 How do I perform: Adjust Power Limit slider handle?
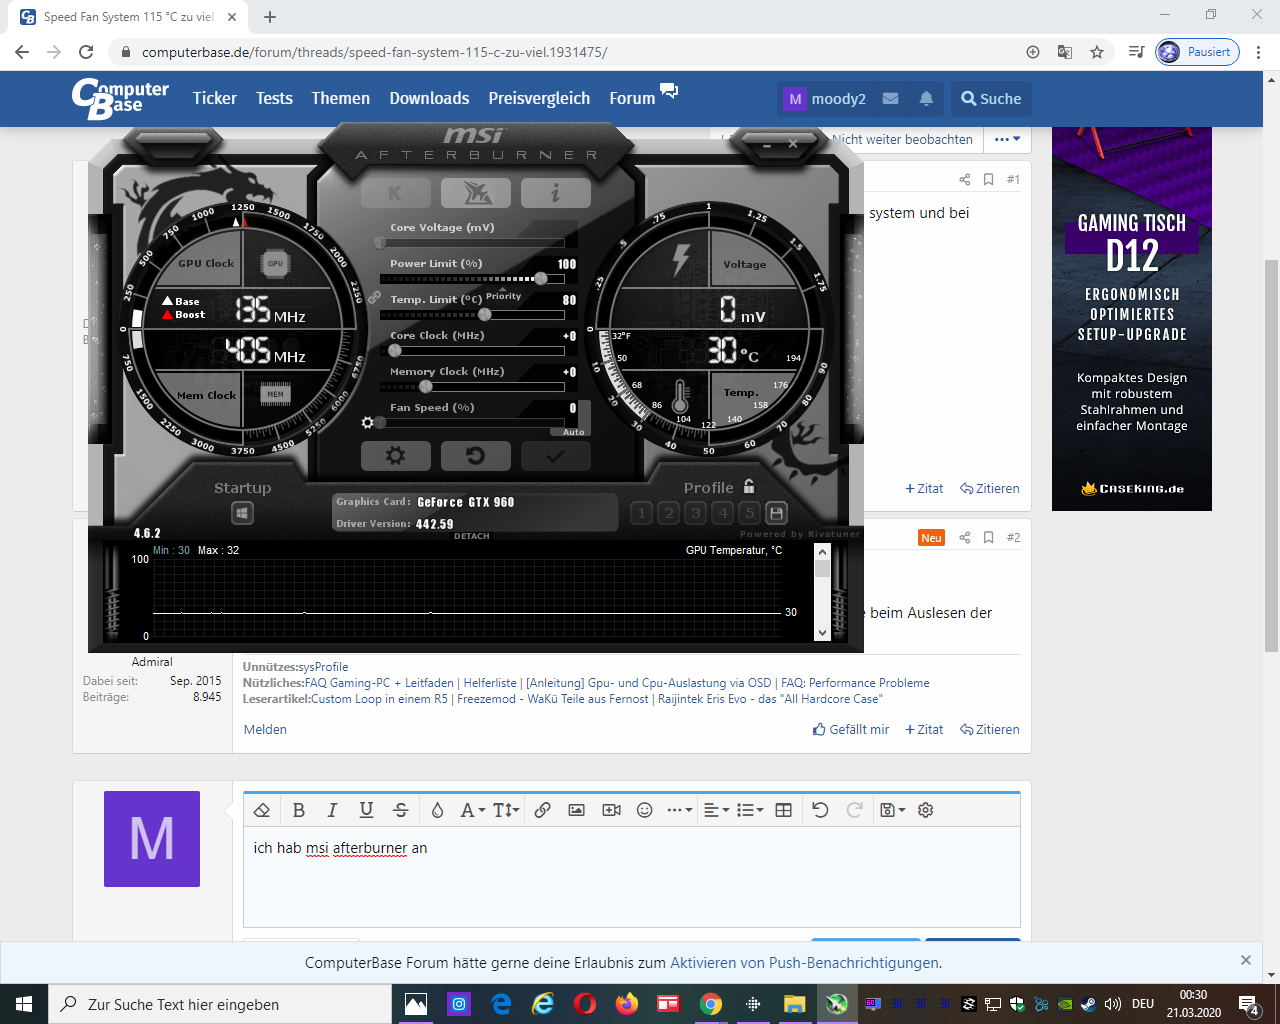tap(541, 279)
